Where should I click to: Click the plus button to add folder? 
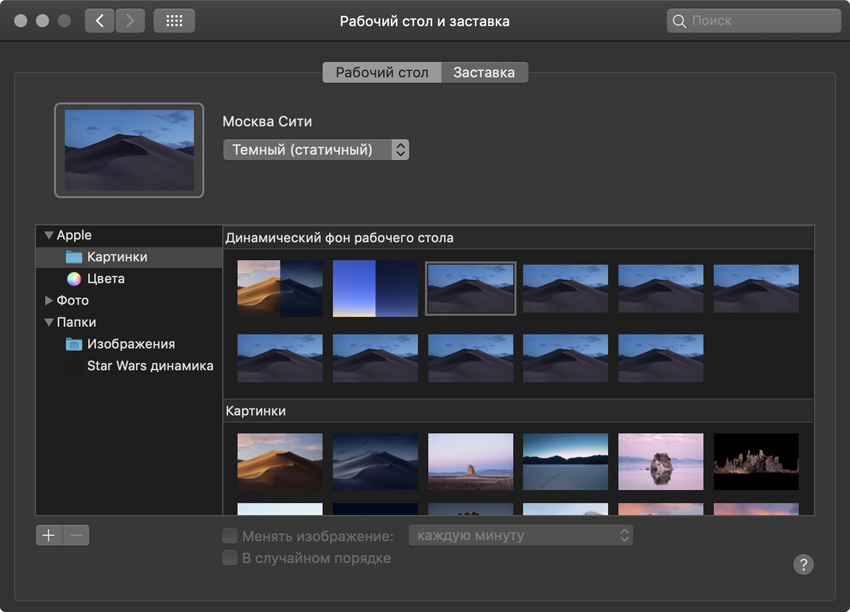tap(49, 535)
